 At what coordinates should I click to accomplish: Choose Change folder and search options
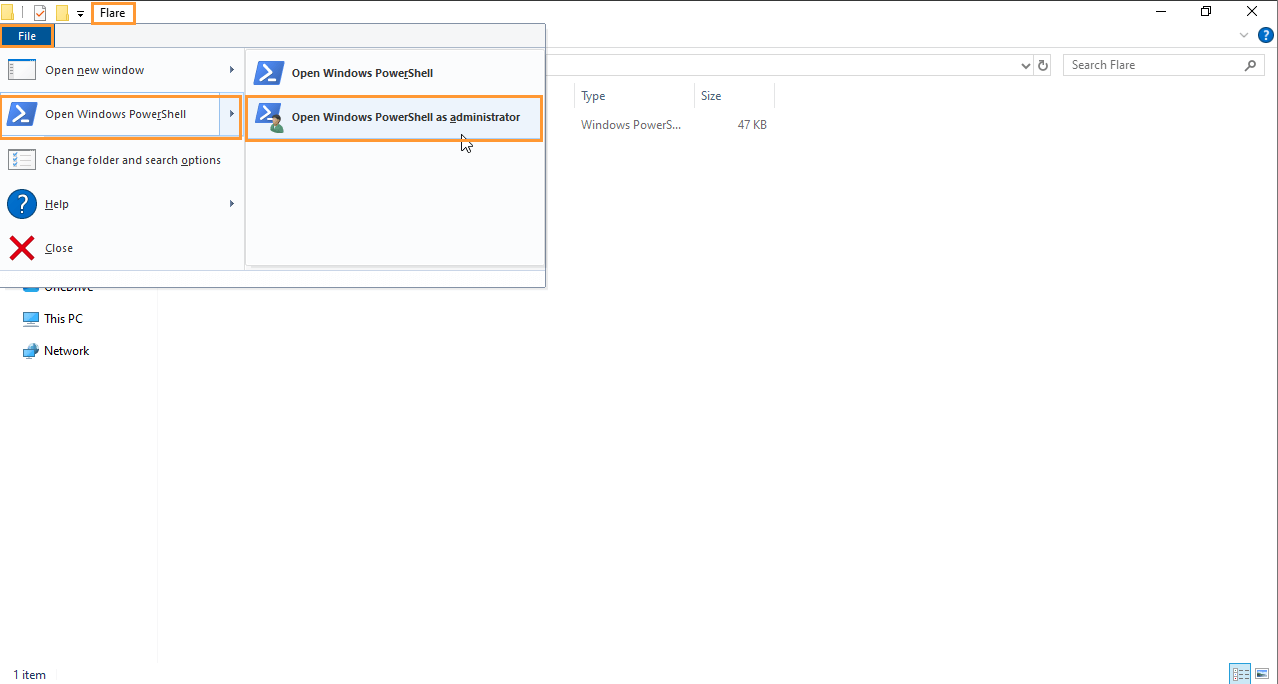[121, 160]
